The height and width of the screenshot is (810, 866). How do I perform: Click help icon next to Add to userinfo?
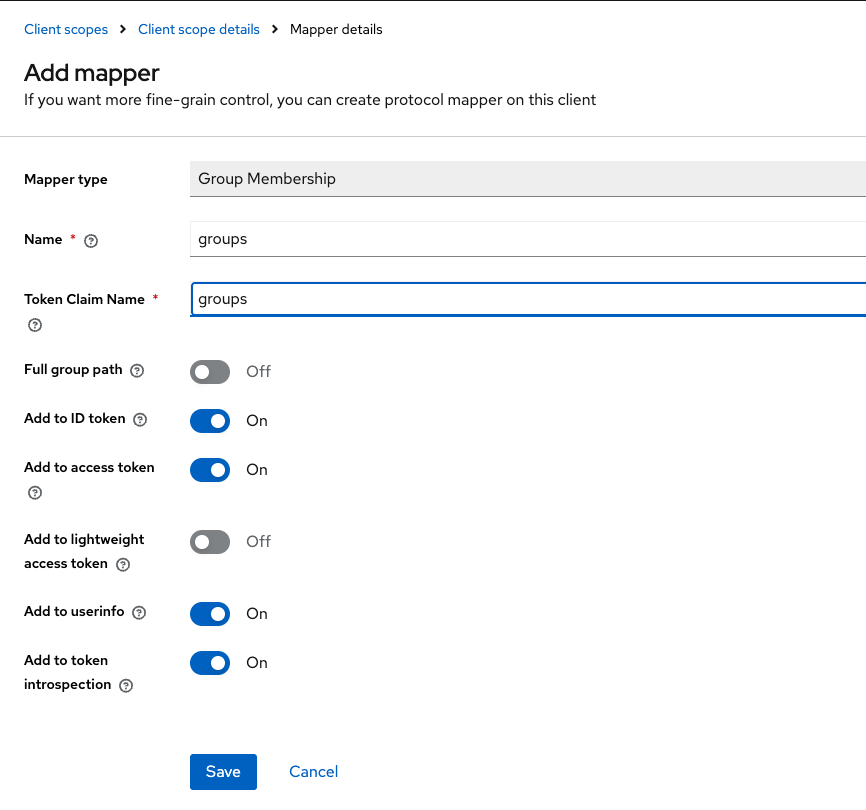pos(139,612)
